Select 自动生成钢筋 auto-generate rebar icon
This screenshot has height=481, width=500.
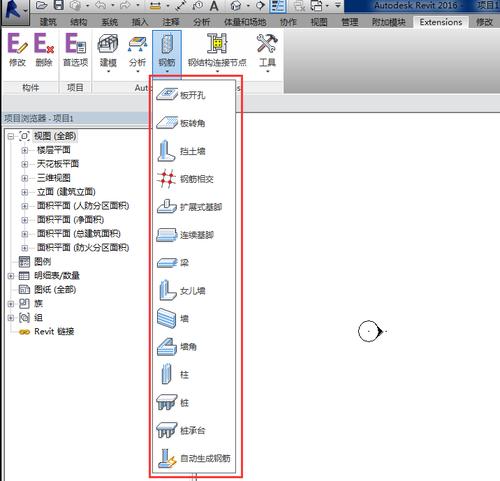[167, 458]
